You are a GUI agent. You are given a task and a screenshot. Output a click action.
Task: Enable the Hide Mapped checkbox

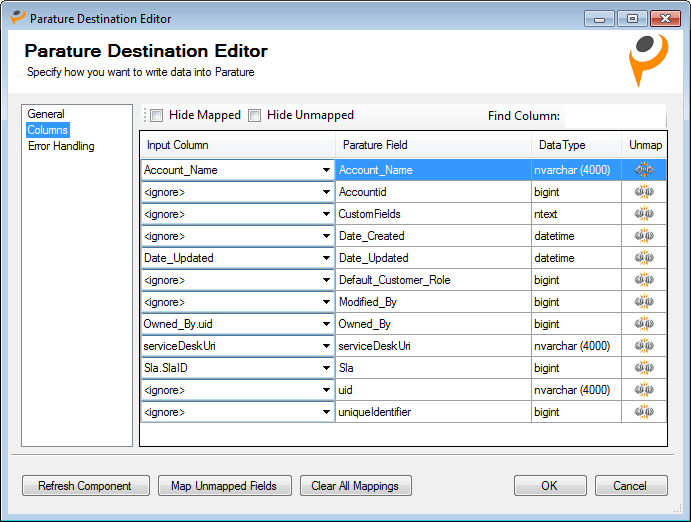click(x=156, y=115)
